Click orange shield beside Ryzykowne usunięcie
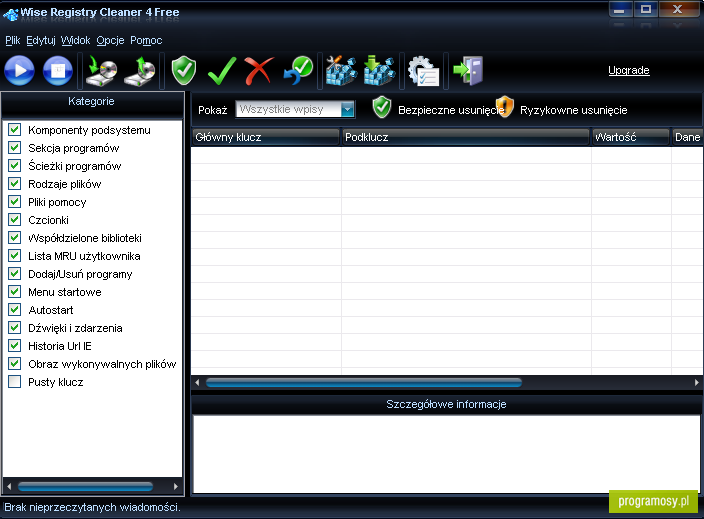The width and height of the screenshot is (704, 519). (505, 107)
